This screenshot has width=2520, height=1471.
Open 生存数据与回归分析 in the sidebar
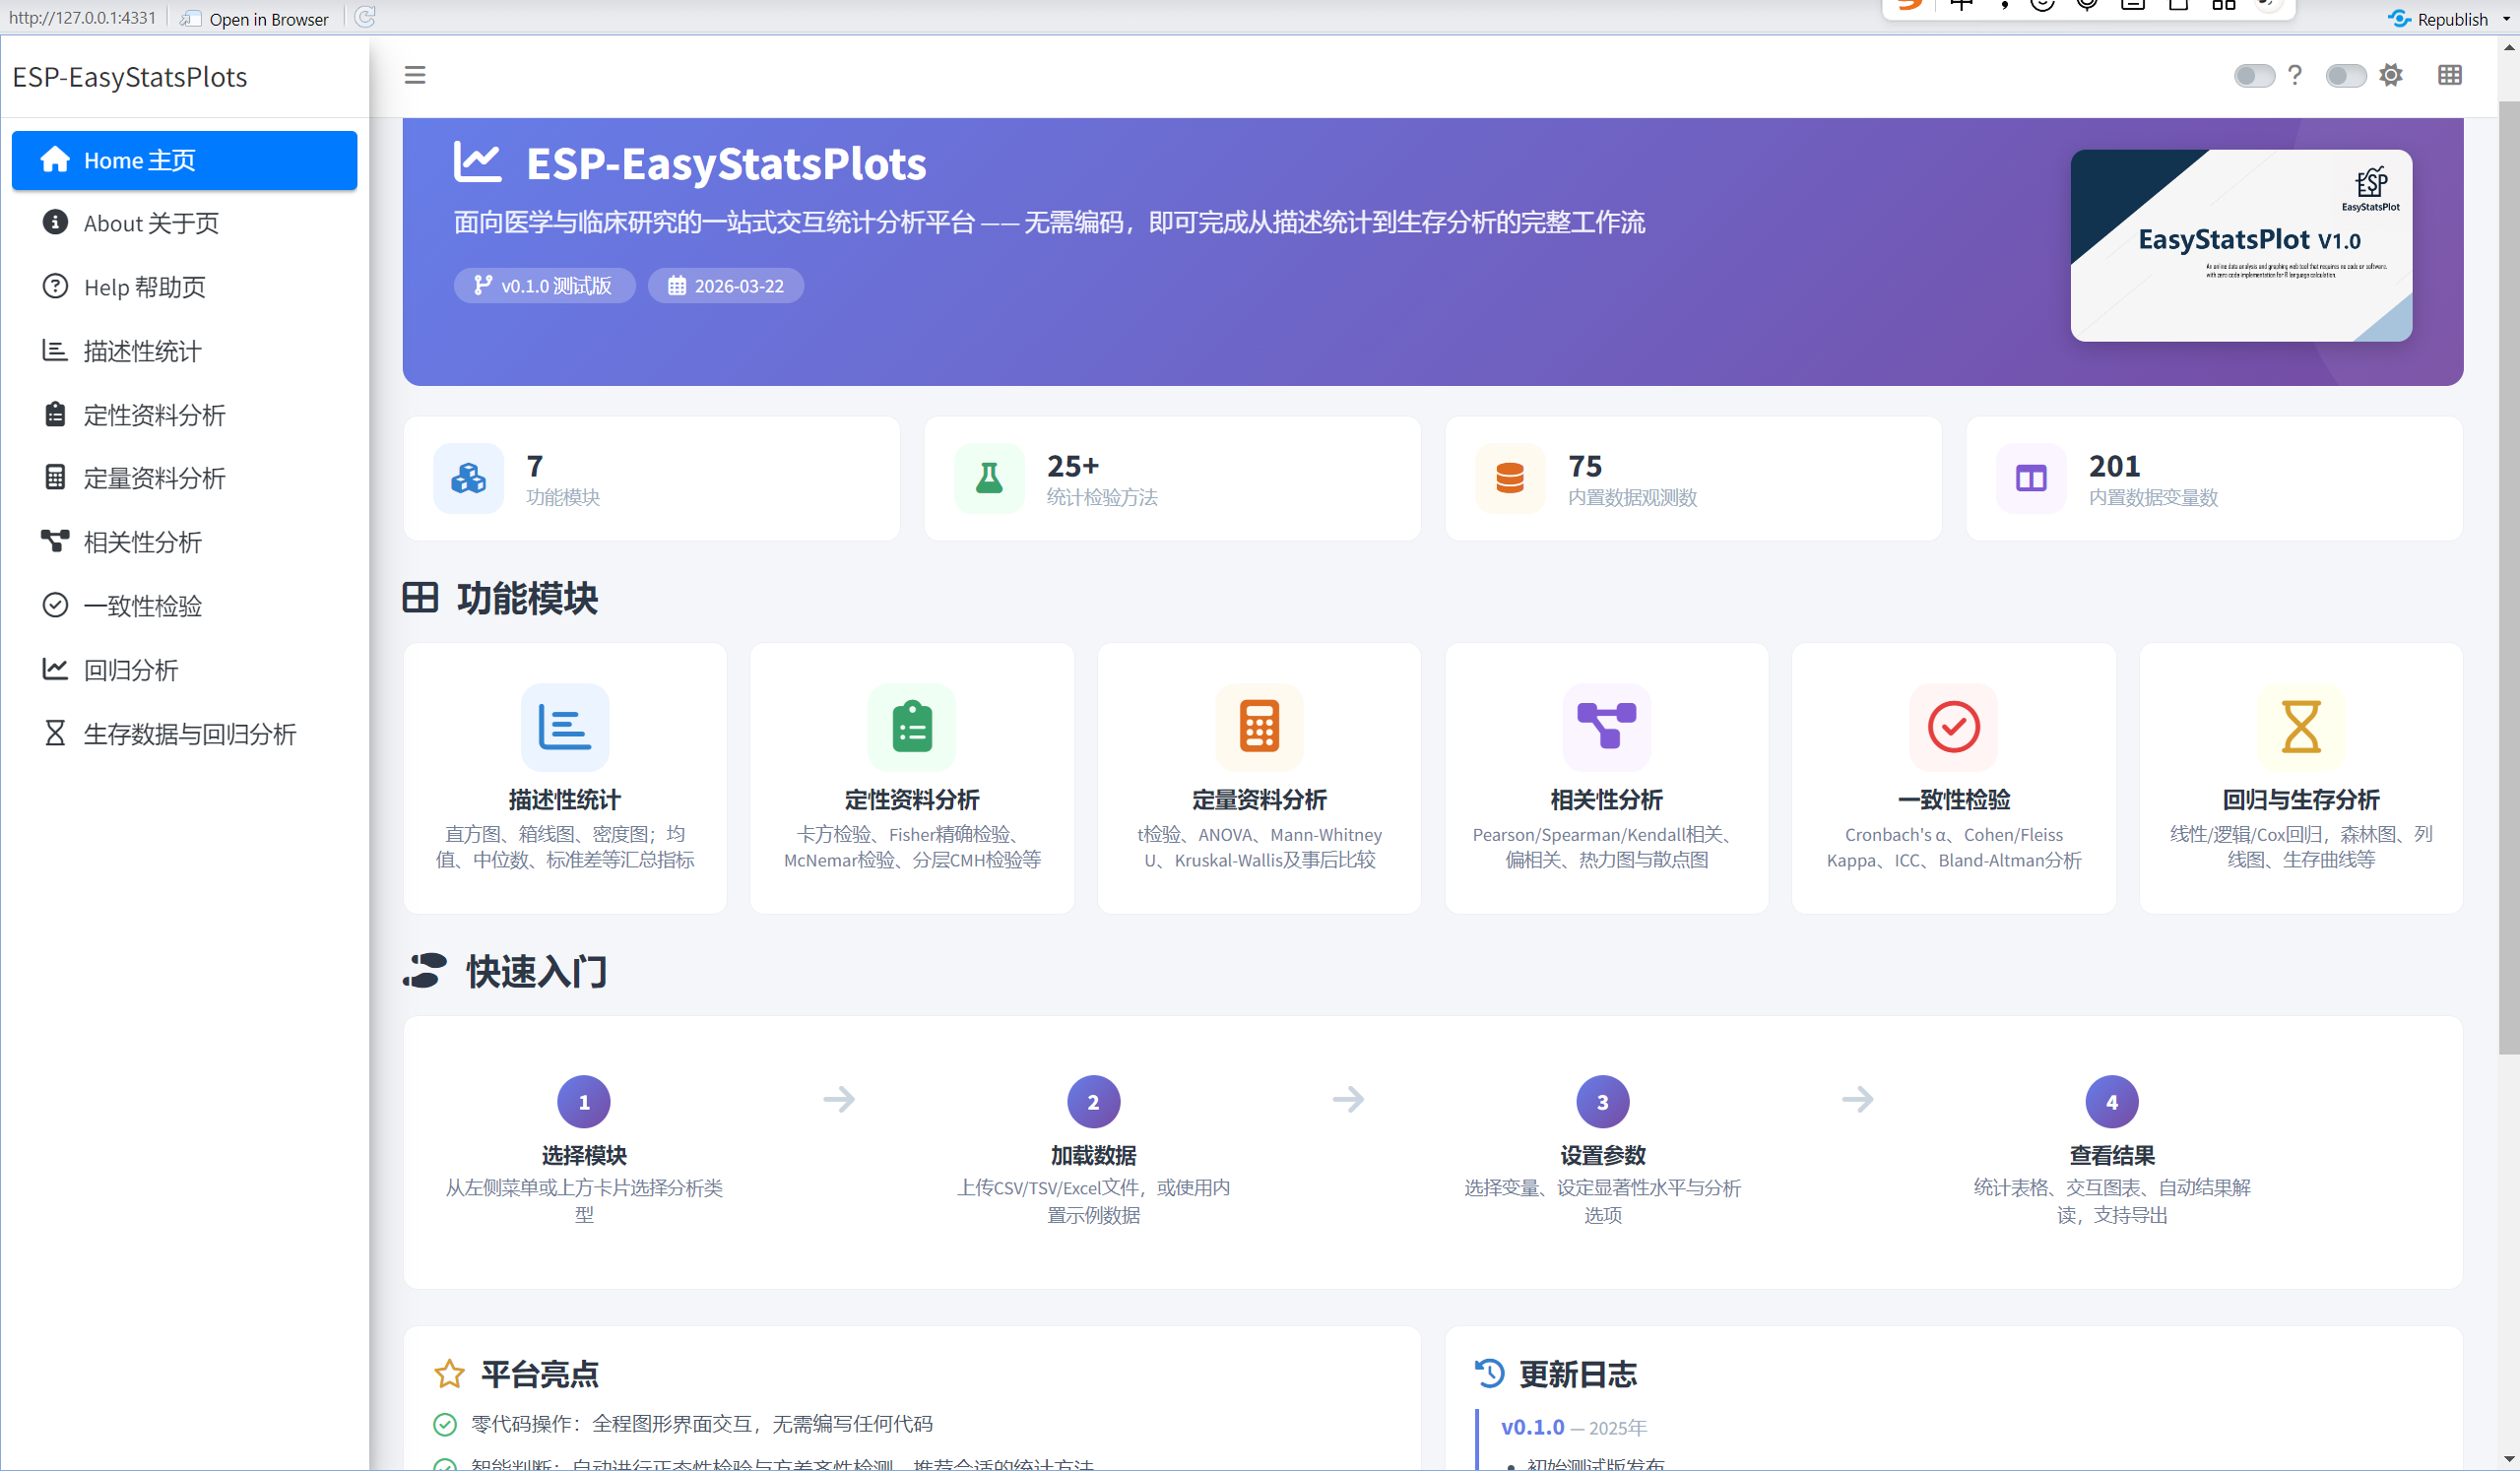tap(190, 733)
